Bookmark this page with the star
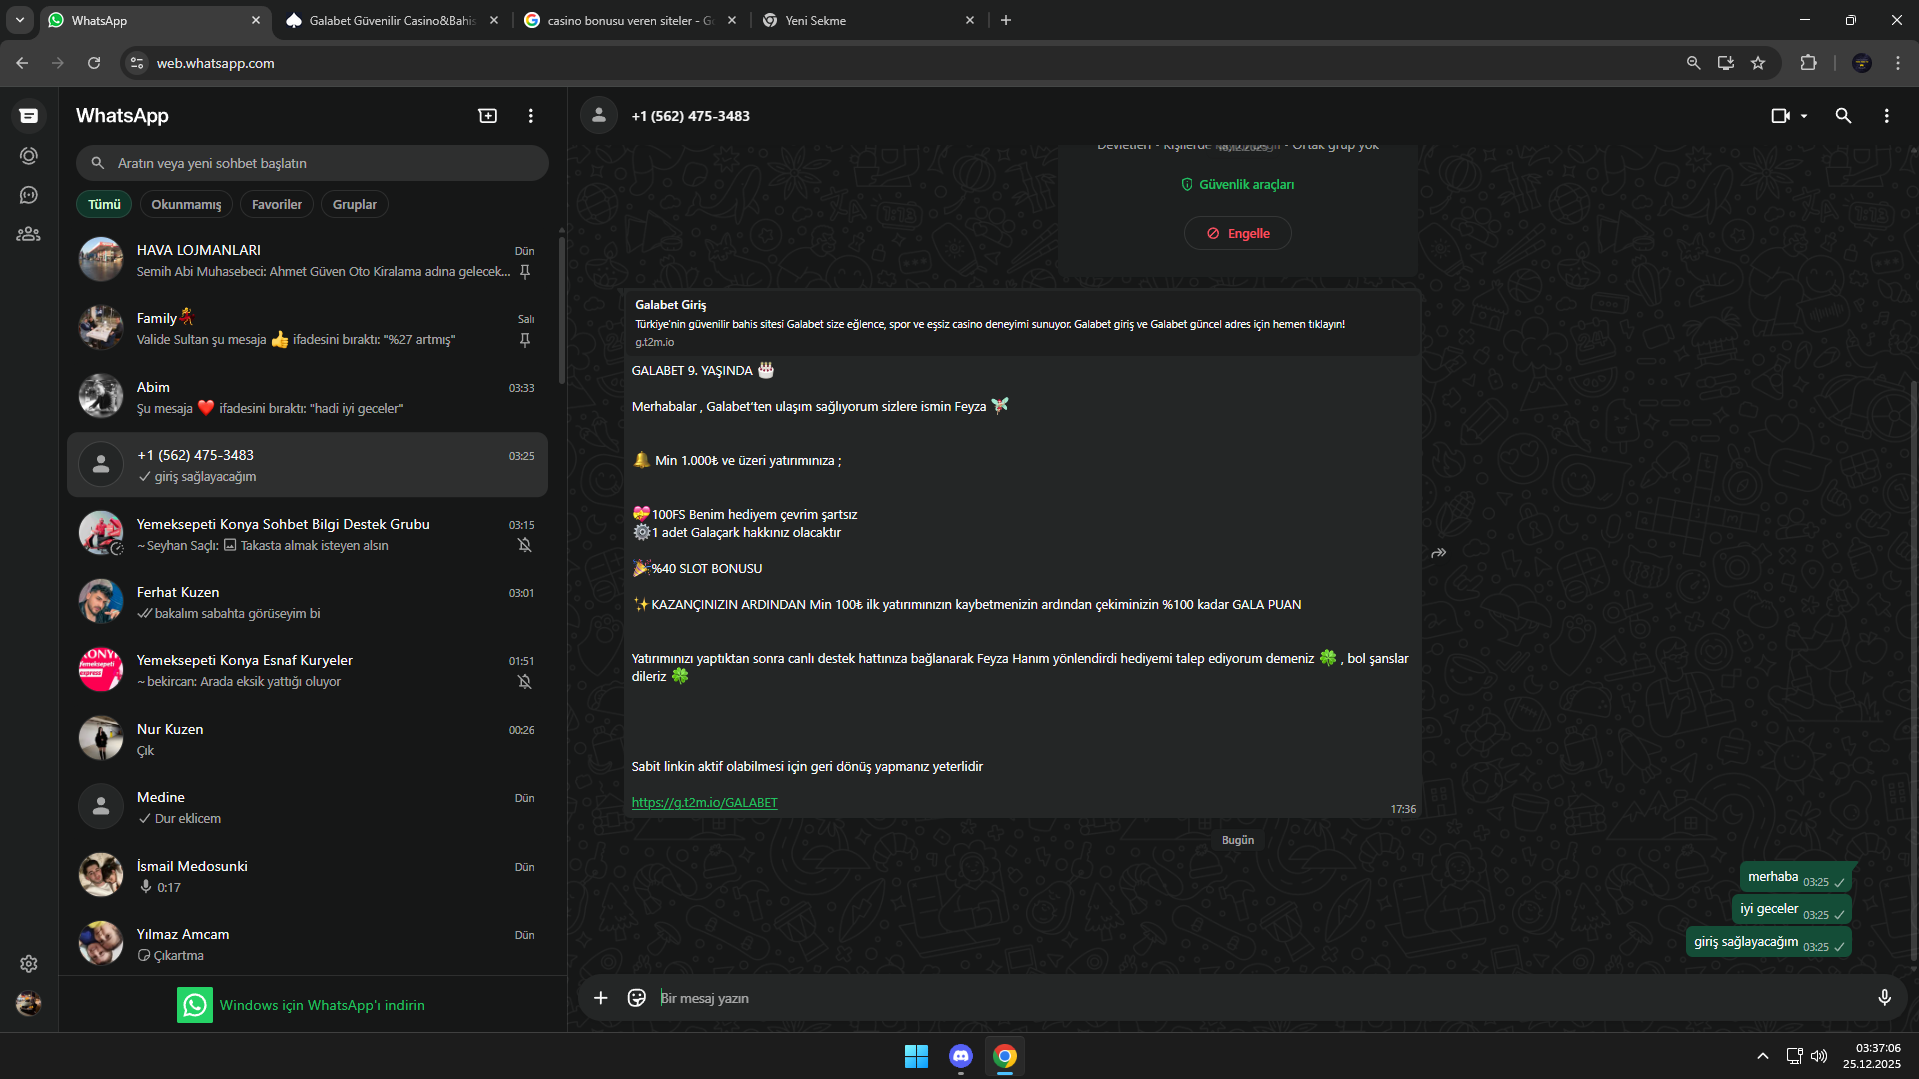The image size is (1919, 1079). coord(1758,63)
